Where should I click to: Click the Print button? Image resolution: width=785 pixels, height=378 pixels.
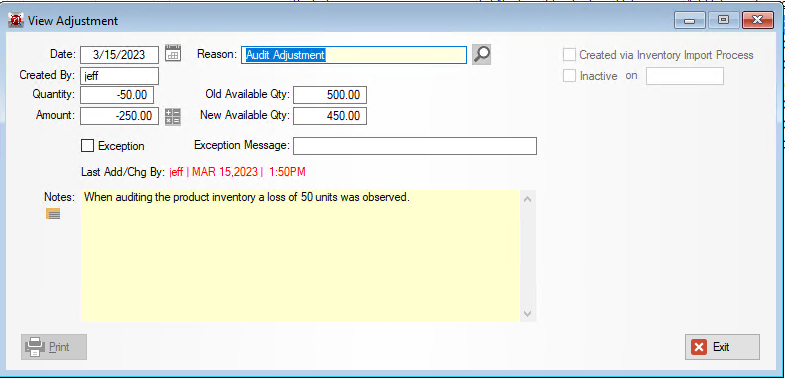54,347
